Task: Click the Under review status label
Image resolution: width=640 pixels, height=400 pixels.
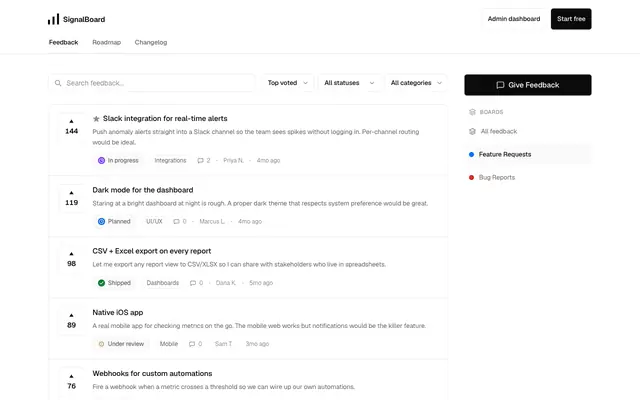Action: point(126,344)
